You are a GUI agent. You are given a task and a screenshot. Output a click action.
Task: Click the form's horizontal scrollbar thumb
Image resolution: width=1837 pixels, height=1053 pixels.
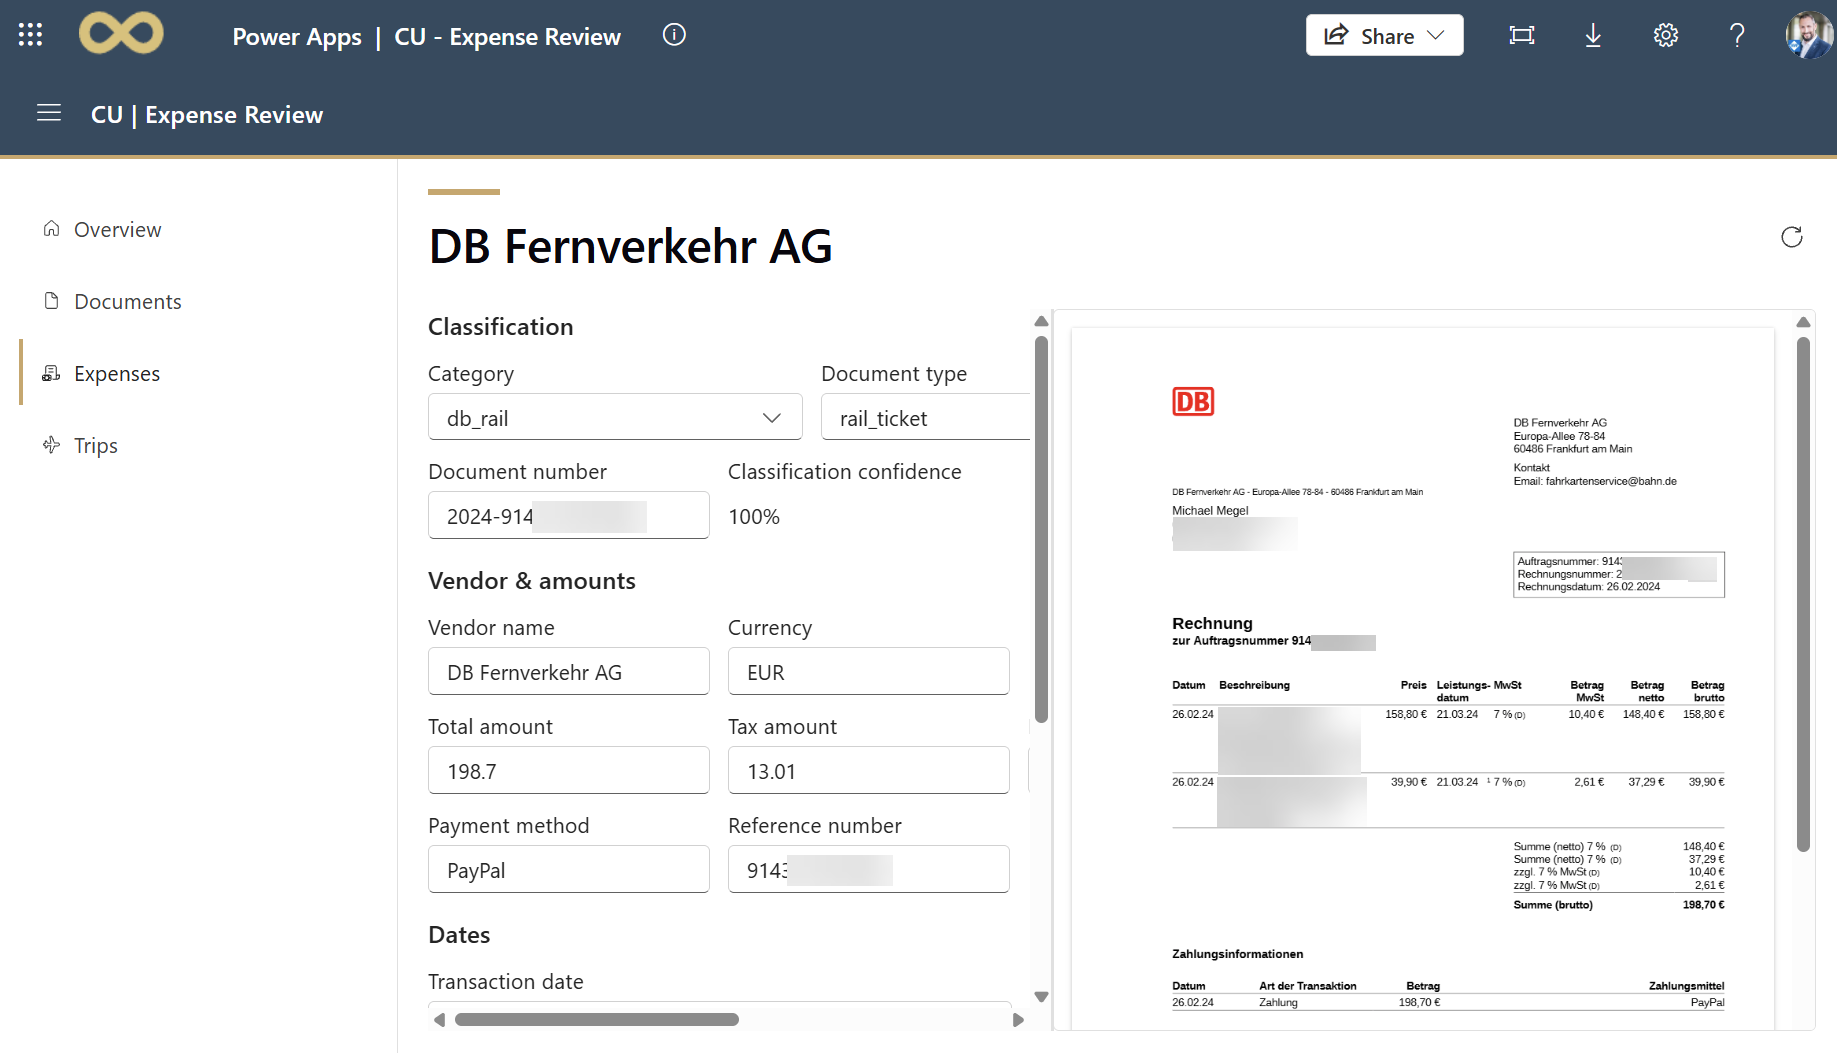tap(597, 1020)
